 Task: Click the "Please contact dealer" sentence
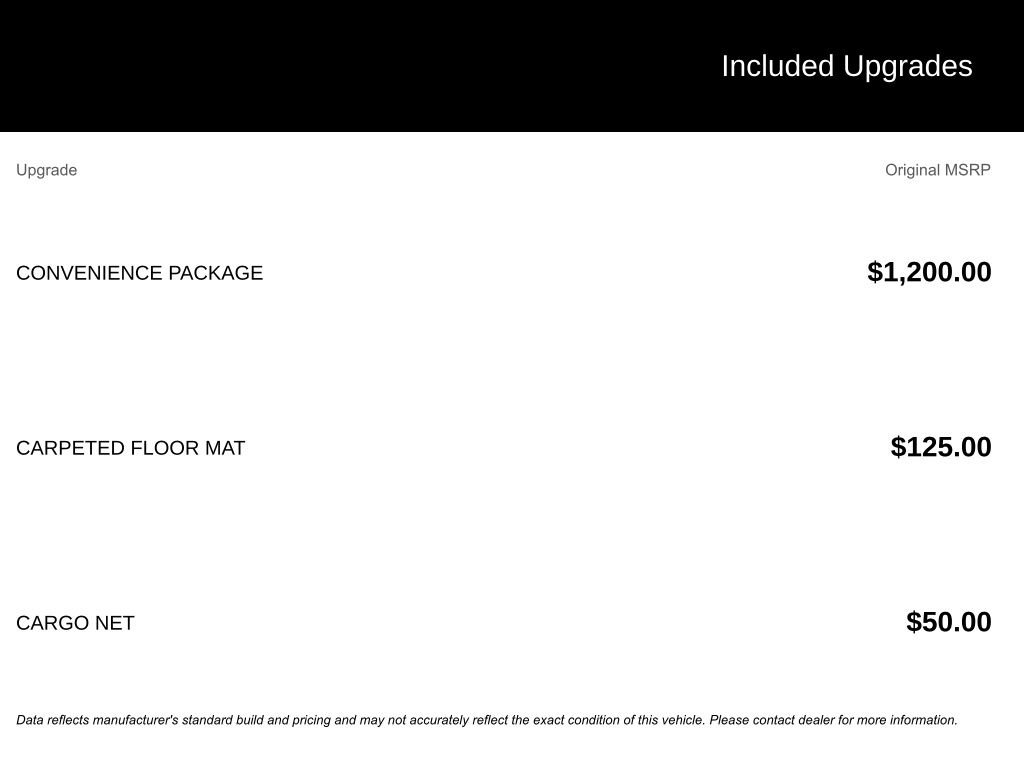pyautogui.click(x=833, y=720)
